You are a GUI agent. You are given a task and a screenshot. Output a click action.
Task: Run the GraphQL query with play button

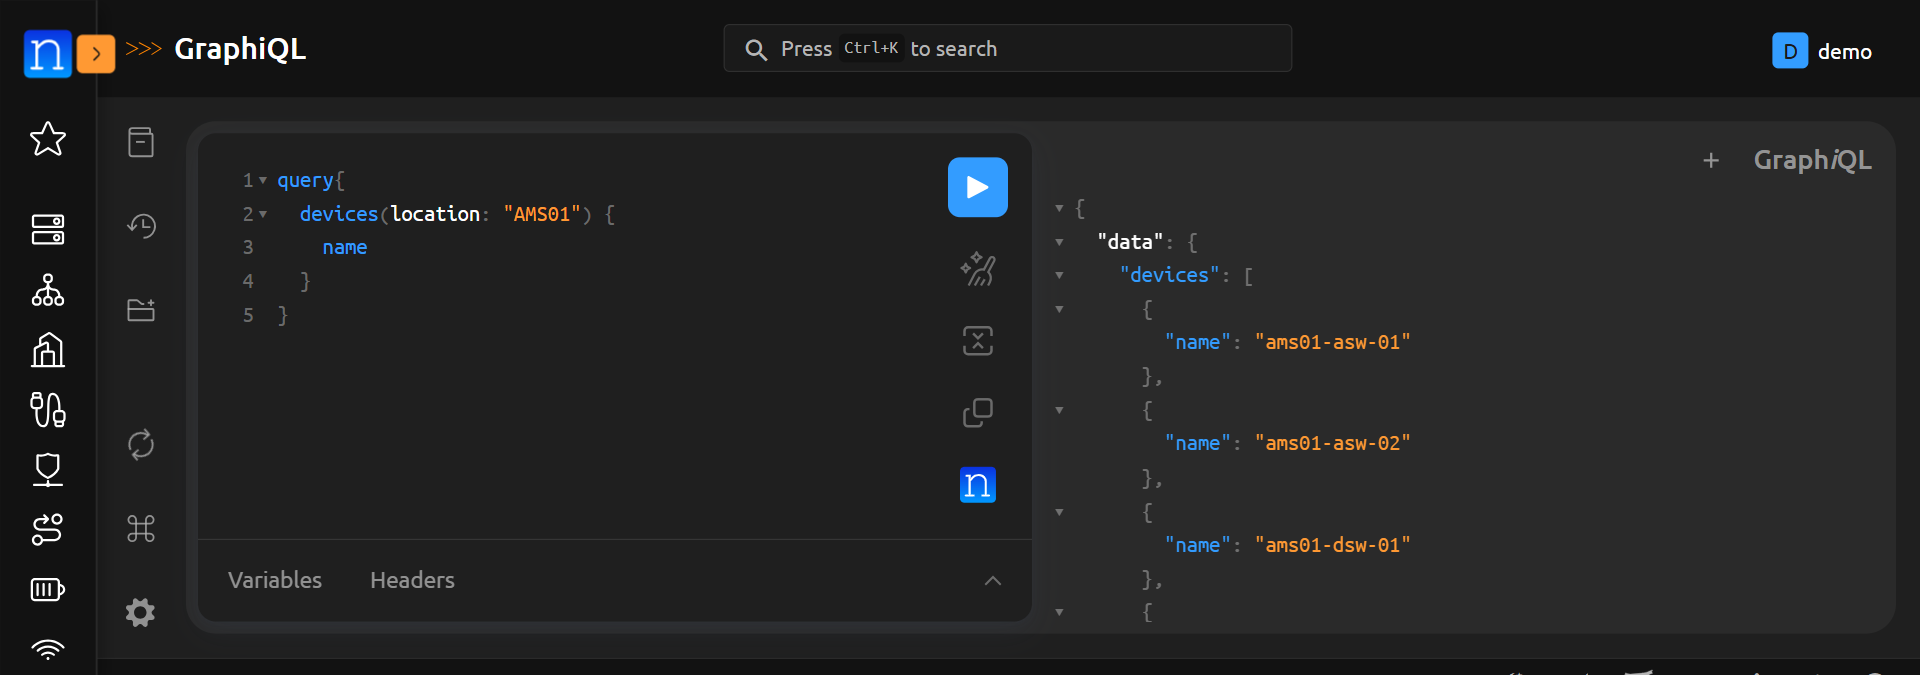pyautogui.click(x=977, y=187)
